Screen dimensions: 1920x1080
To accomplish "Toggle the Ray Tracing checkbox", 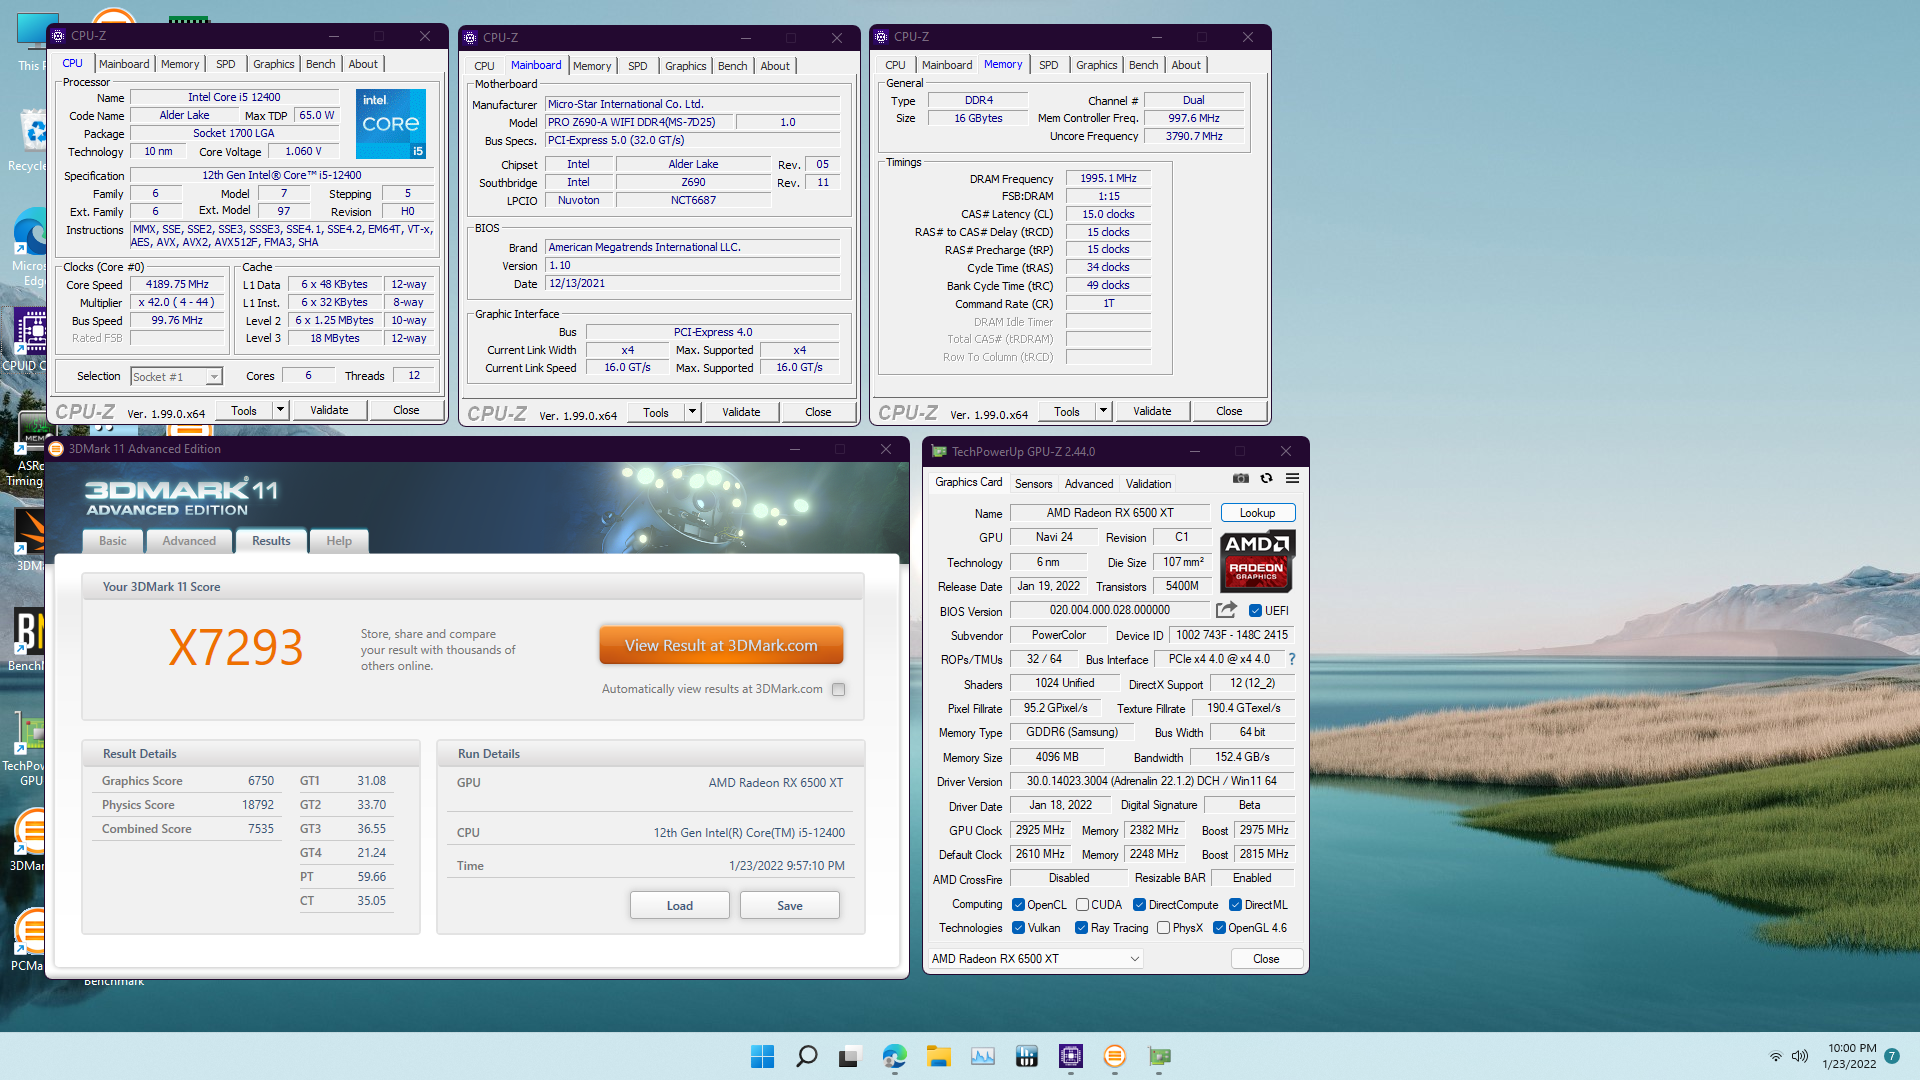I will (x=1081, y=928).
